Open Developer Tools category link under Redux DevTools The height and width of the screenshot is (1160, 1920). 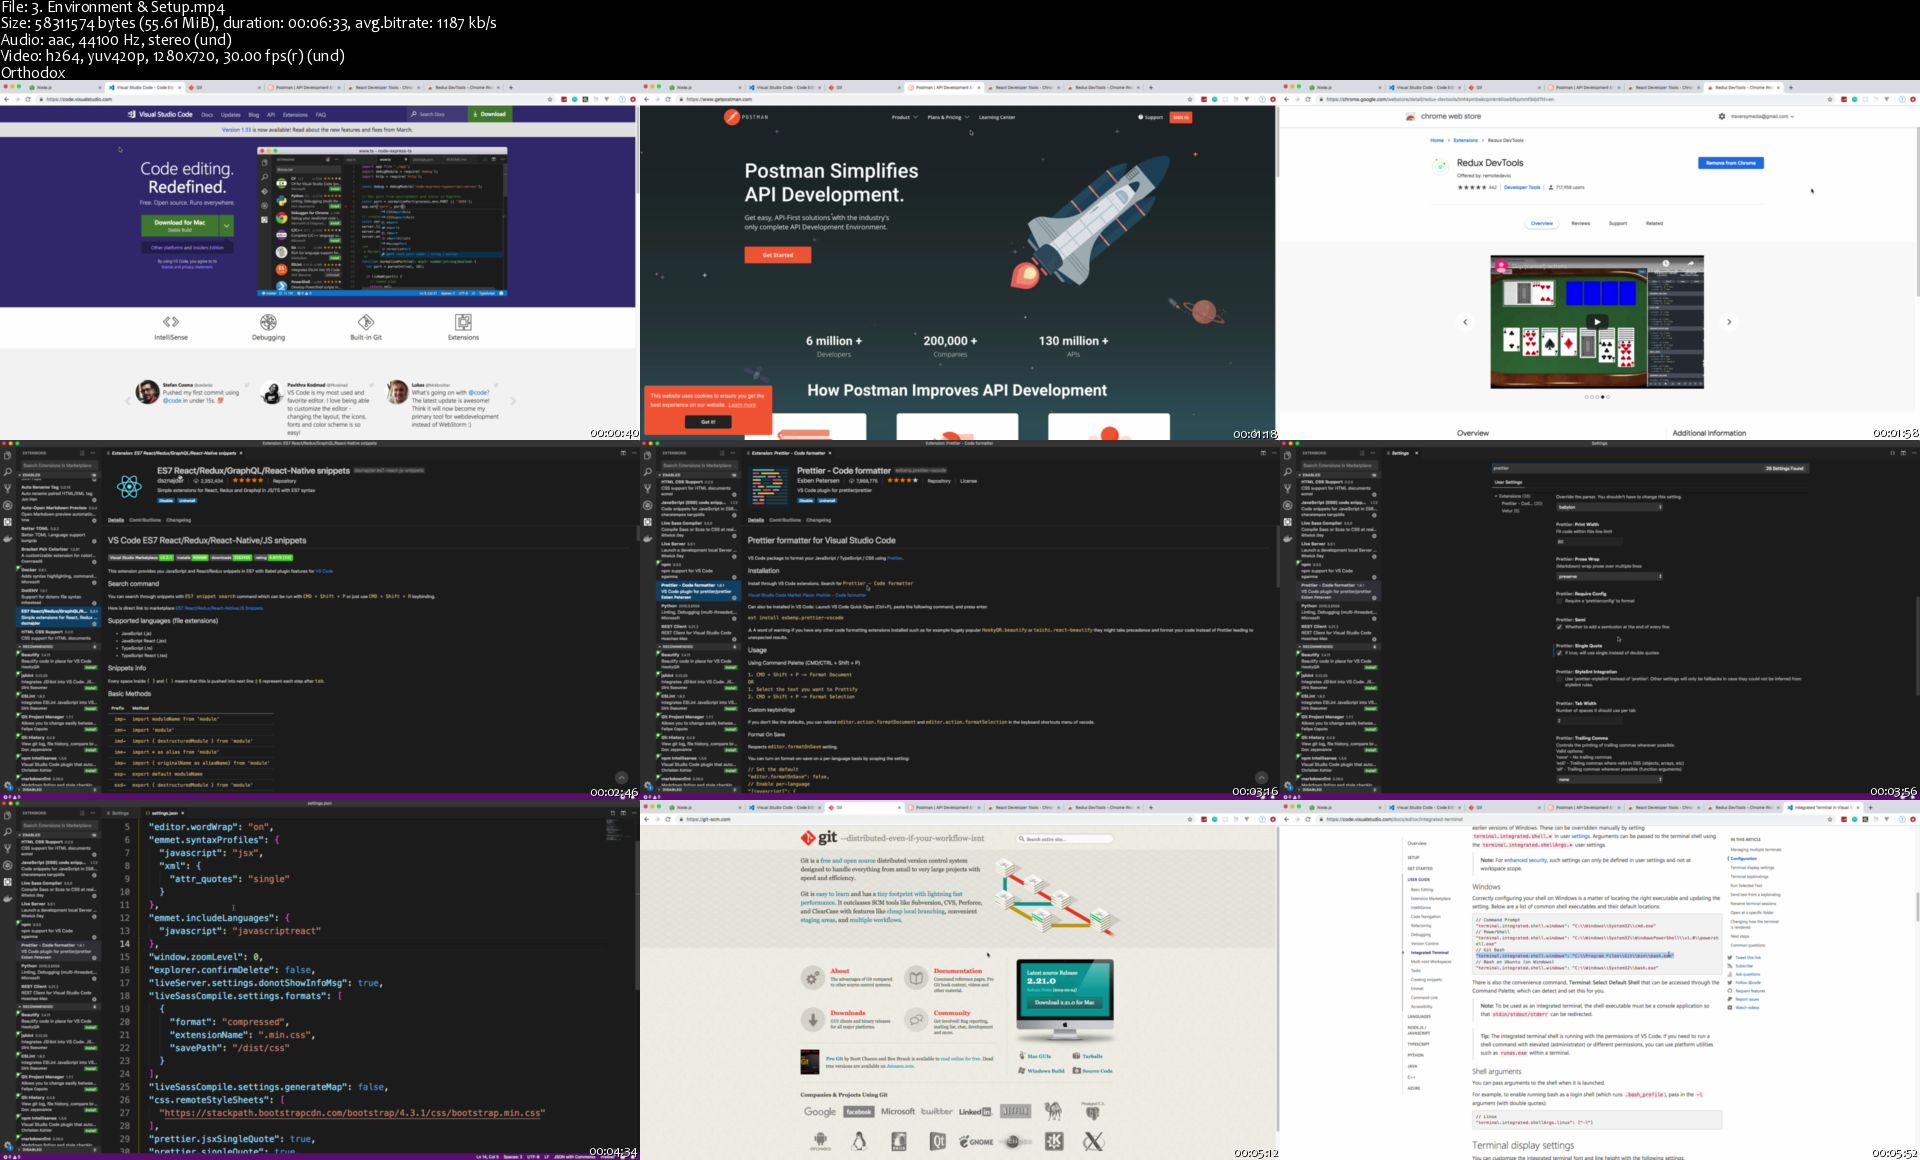(1522, 187)
